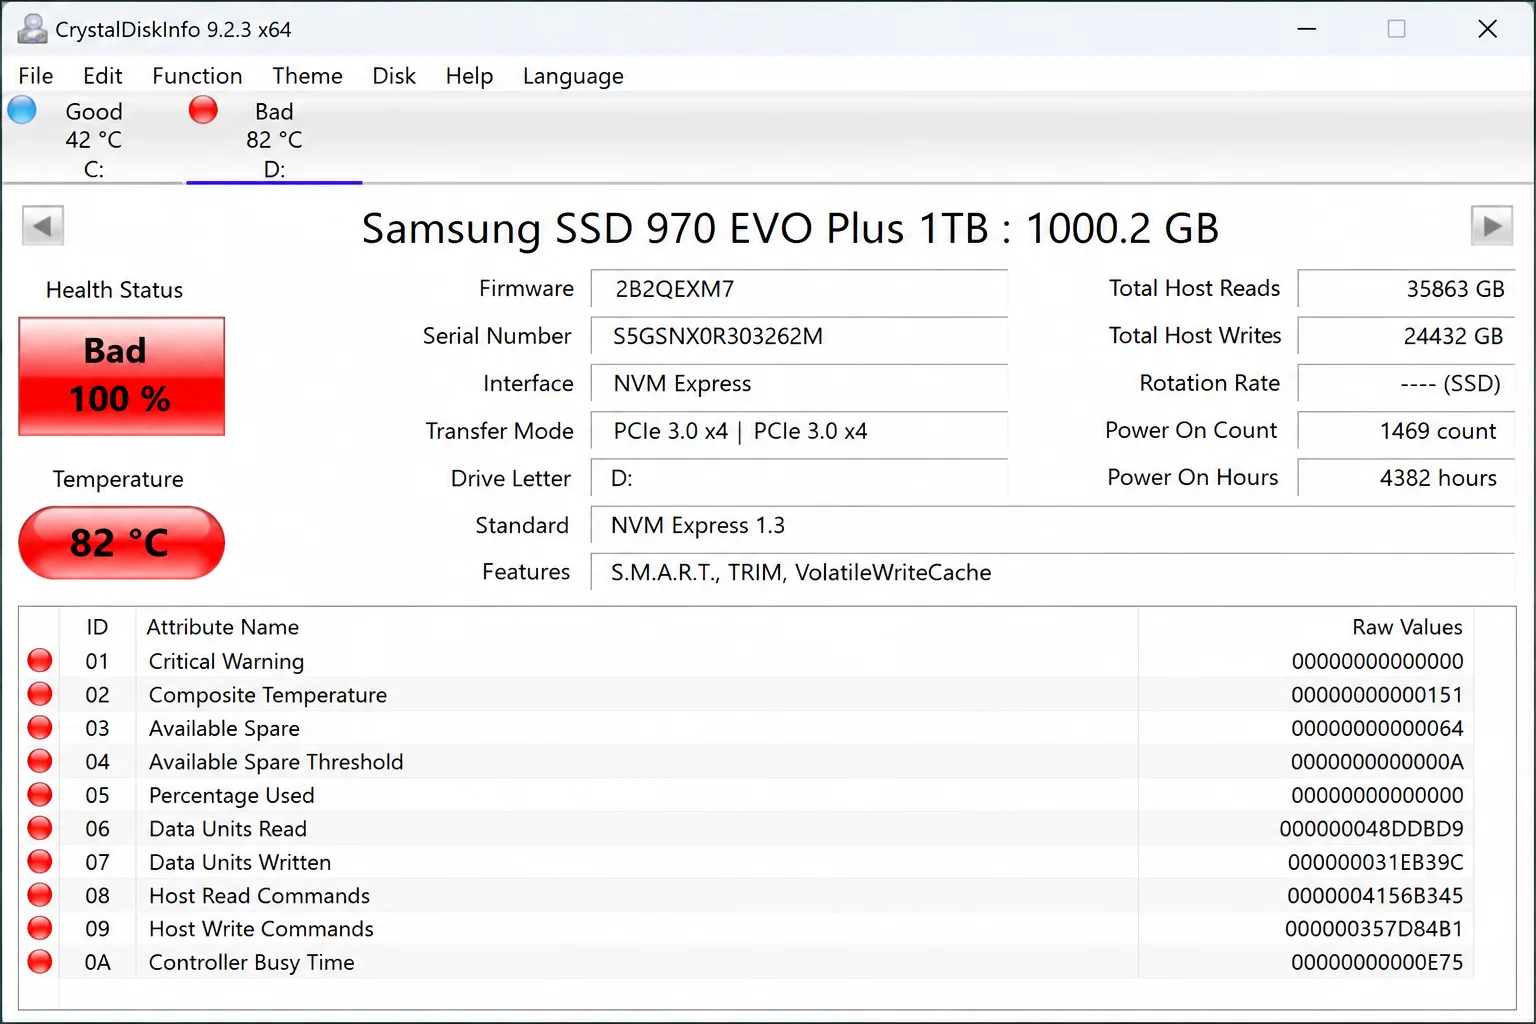Select the Data Units Written attribute name
1536x1024 pixels.
click(x=240, y=862)
